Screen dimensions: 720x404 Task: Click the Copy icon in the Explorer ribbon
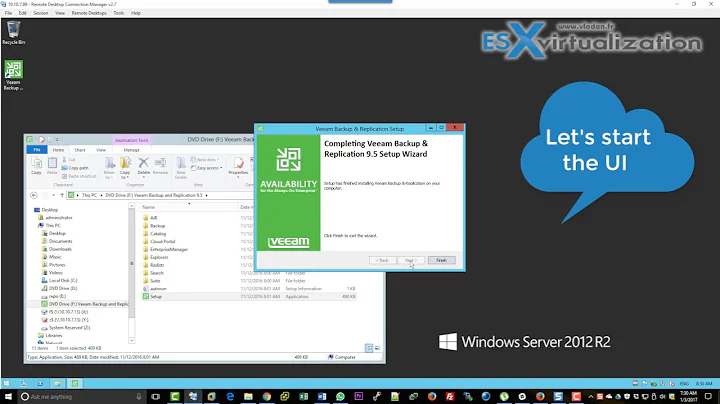[x=36, y=166]
